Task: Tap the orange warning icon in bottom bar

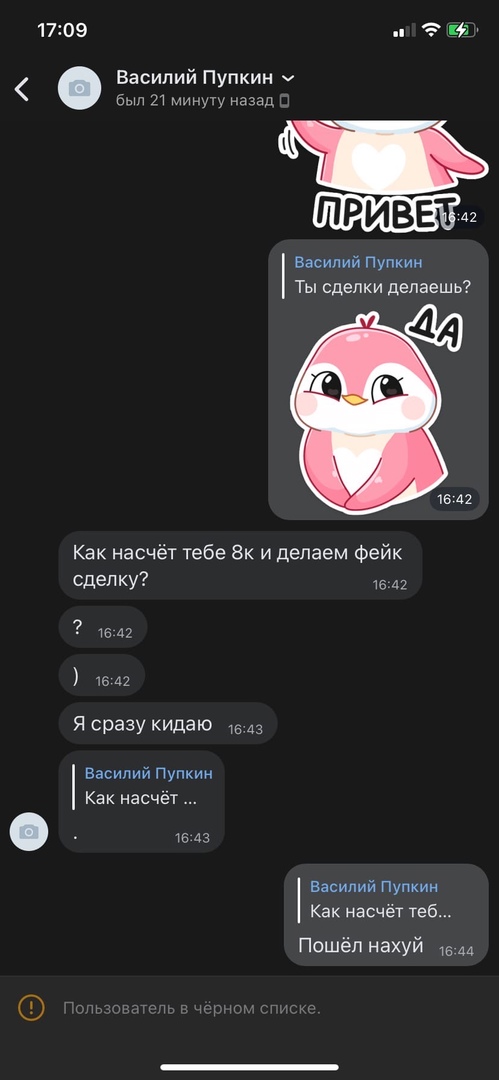Action: 31,1008
